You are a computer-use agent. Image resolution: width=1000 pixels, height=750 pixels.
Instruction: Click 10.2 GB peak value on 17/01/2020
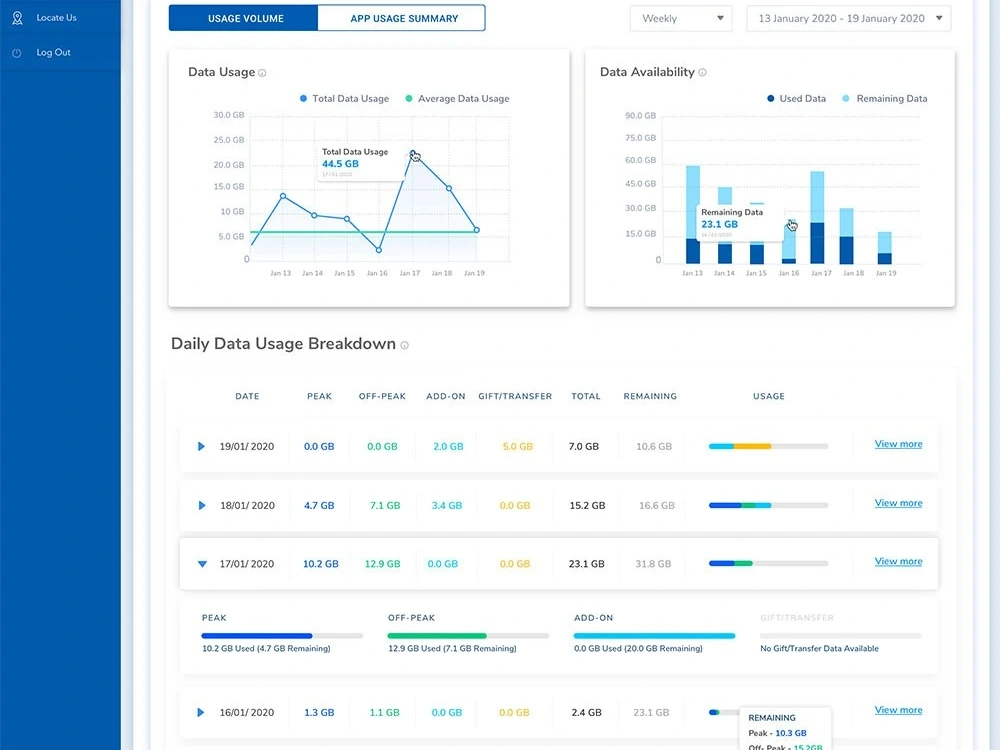(321, 564)
